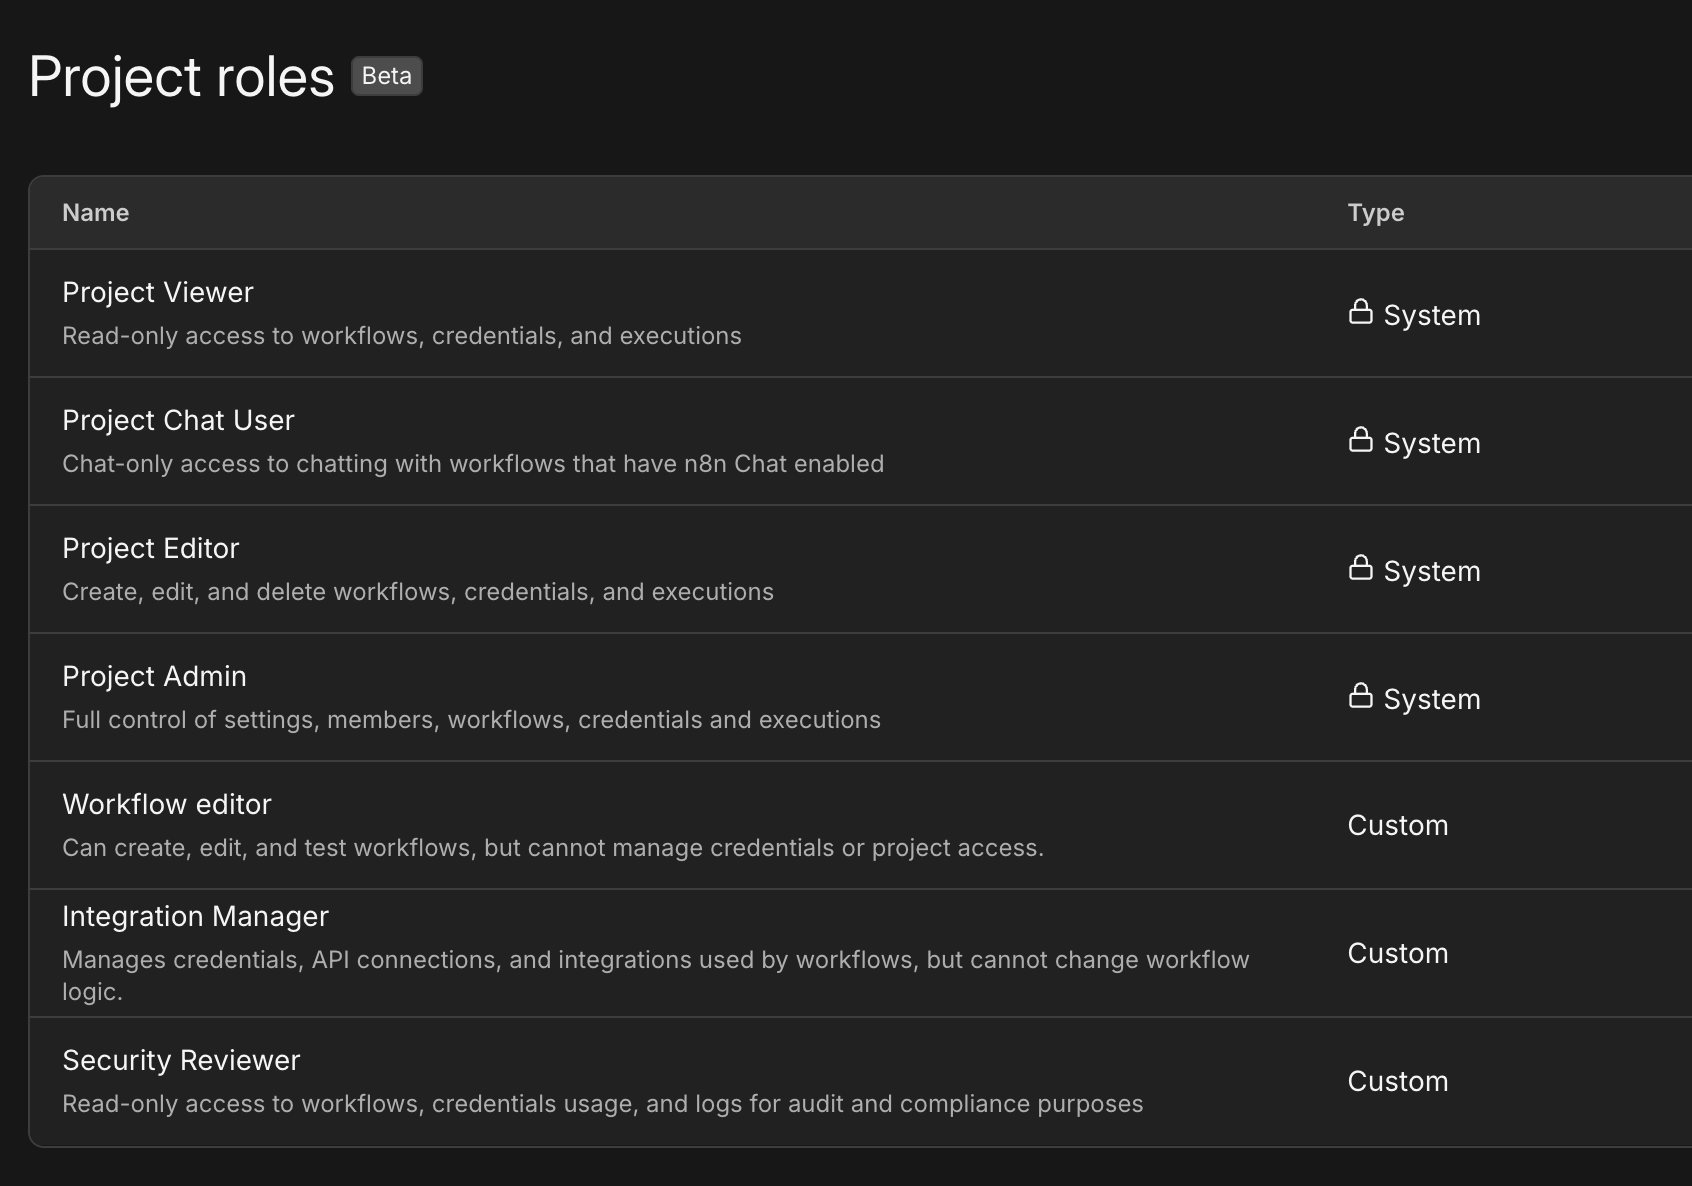Click the Type column header
The width and height of the screenshot is (1692, 1186).
tap(1375, 212)
